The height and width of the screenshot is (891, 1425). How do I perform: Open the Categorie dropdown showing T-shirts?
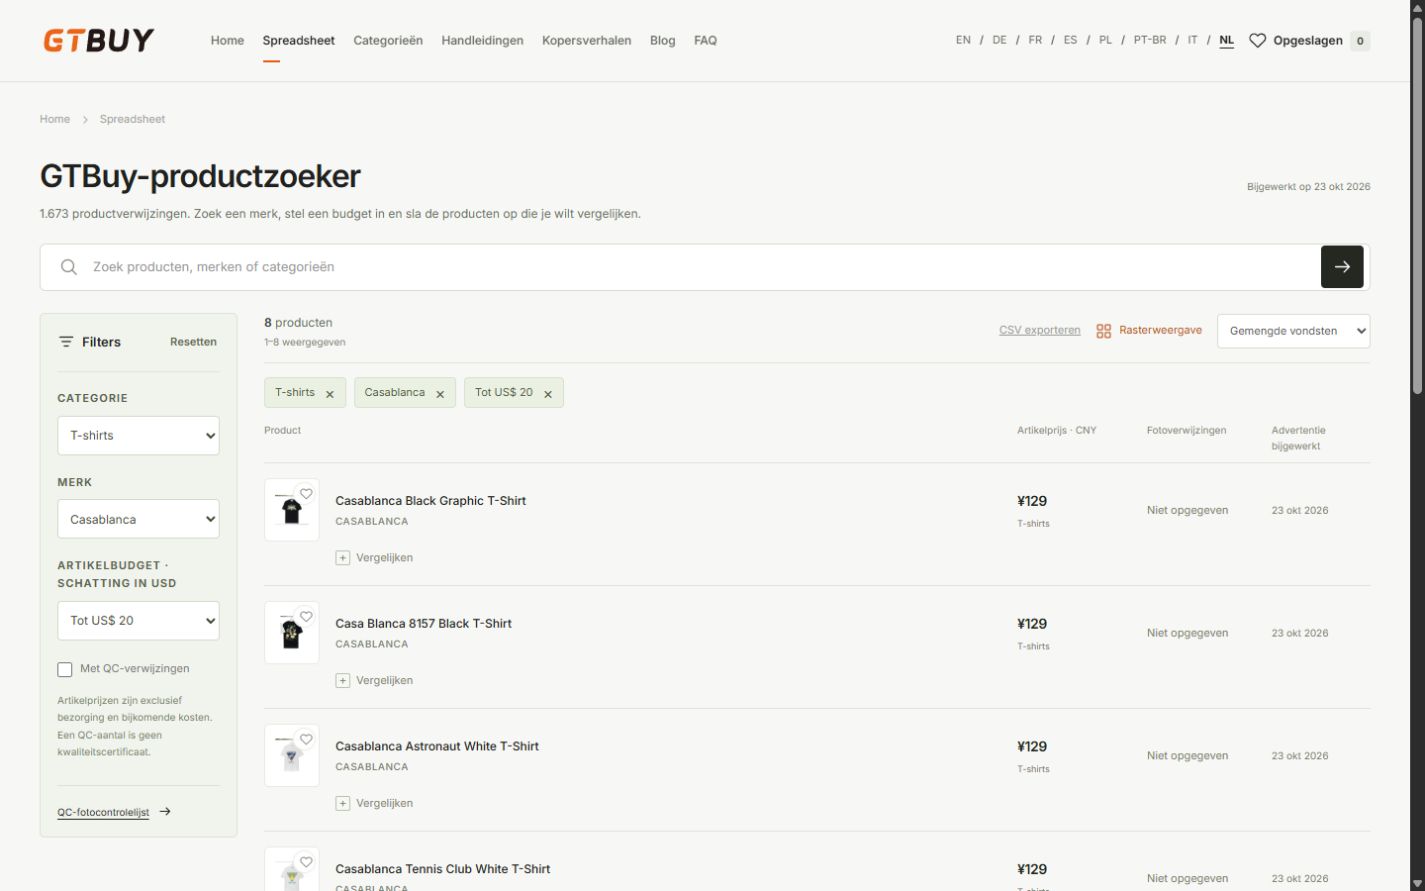tap(138, 436)
